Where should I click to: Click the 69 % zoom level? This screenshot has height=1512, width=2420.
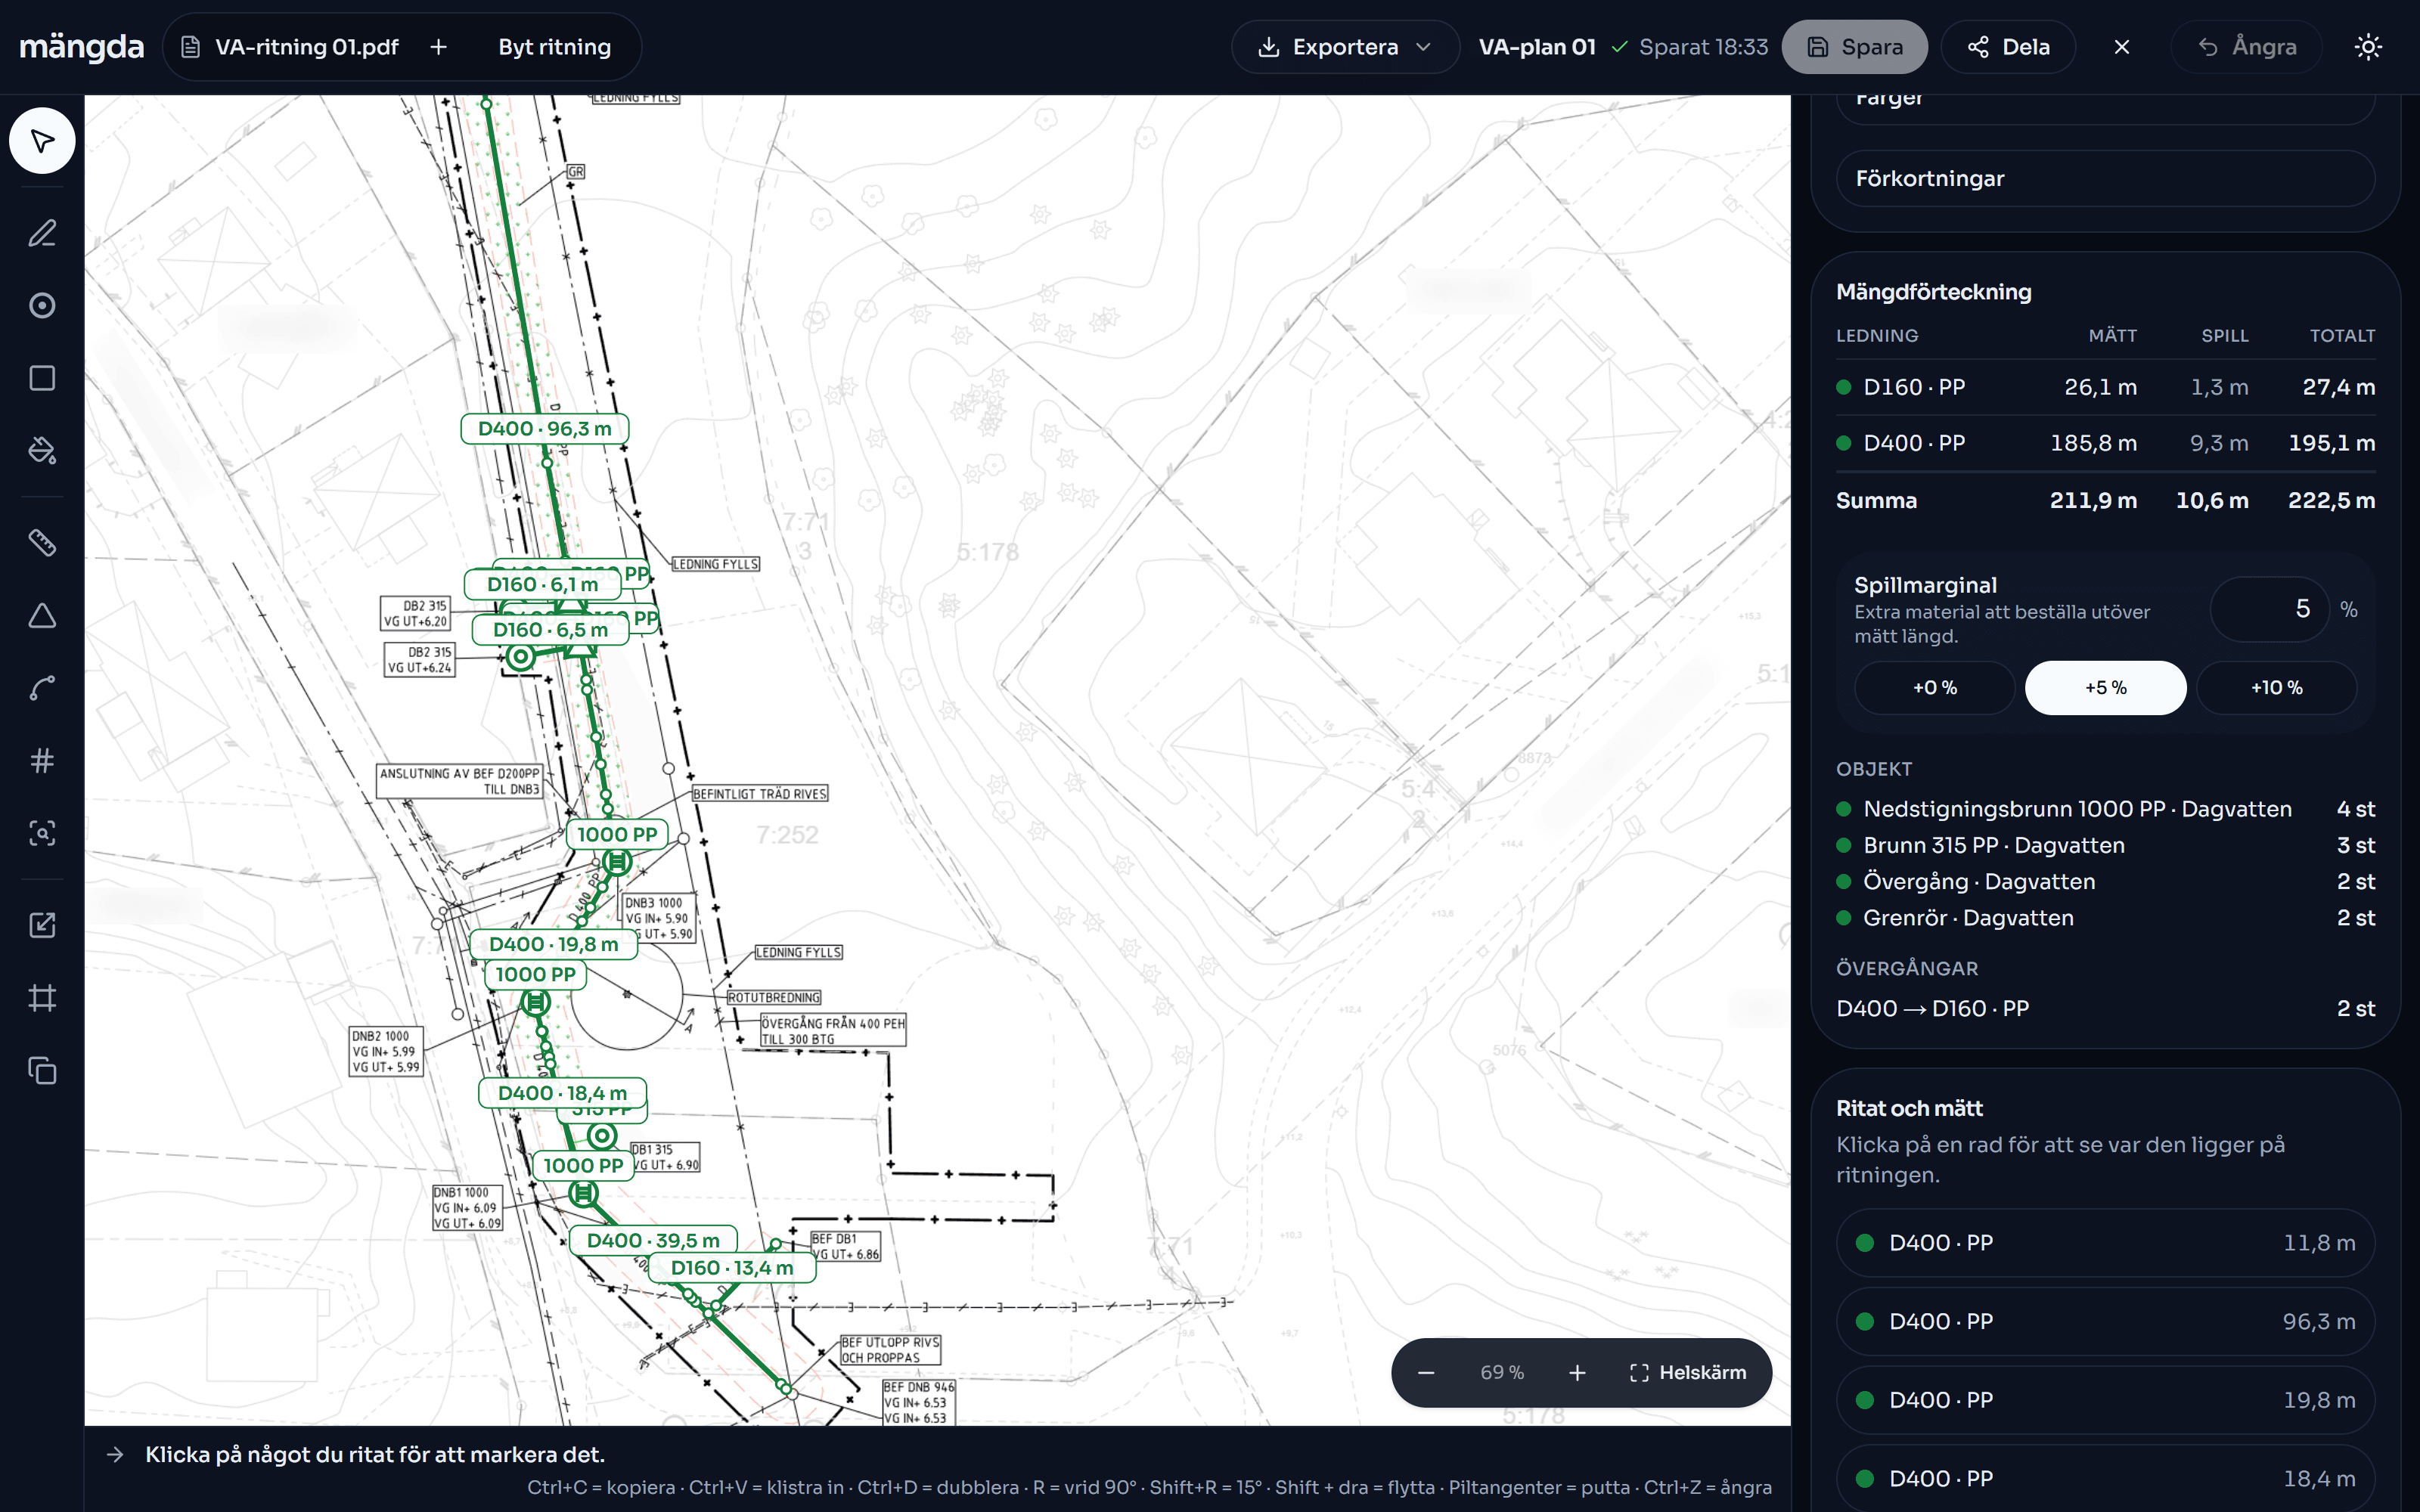click(1502, 1373)
